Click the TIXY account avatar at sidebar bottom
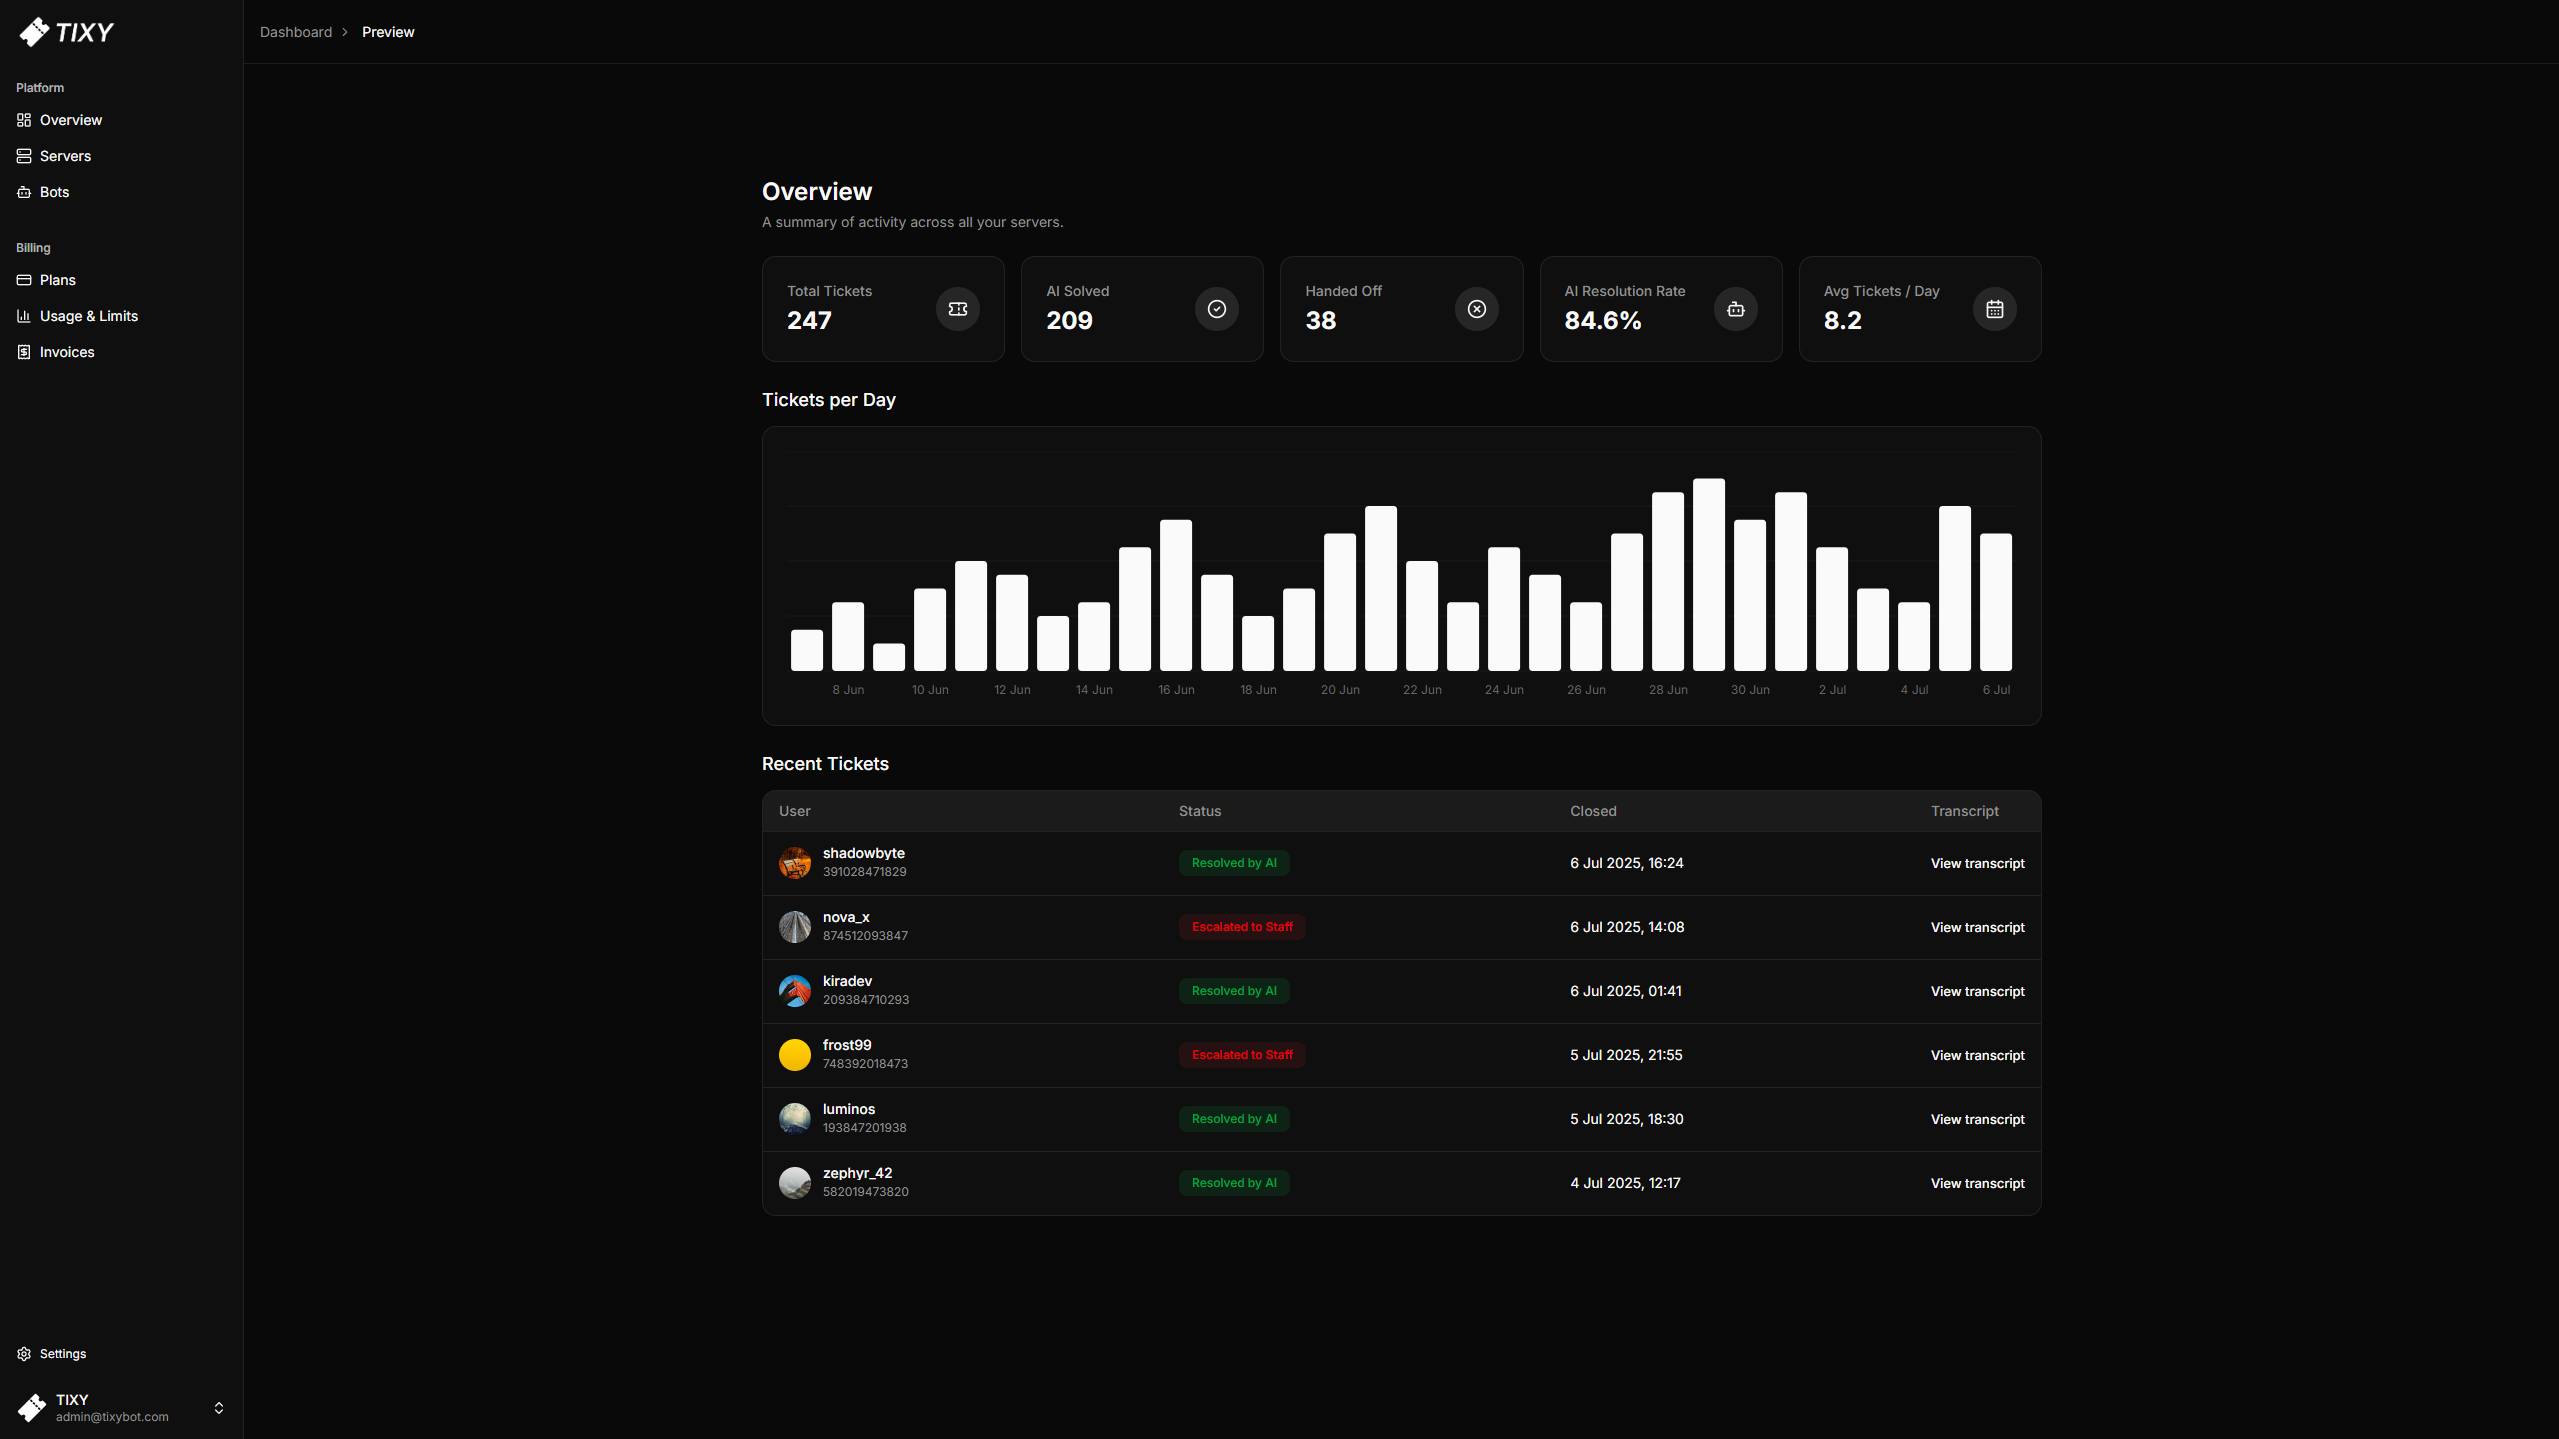The image size is (2559, 1439). 32,1408
